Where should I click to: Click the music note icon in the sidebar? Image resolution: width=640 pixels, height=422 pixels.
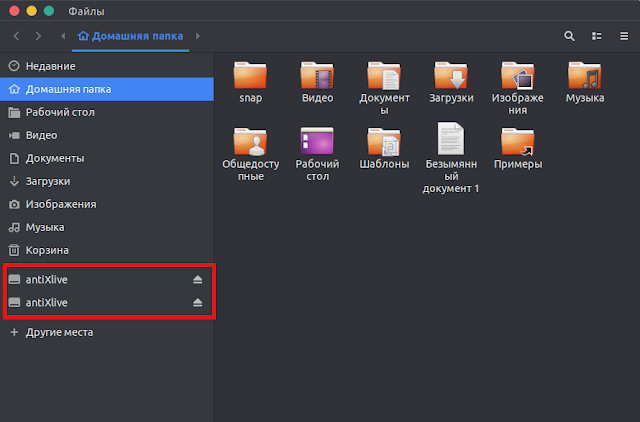click(x=14, y=227)
